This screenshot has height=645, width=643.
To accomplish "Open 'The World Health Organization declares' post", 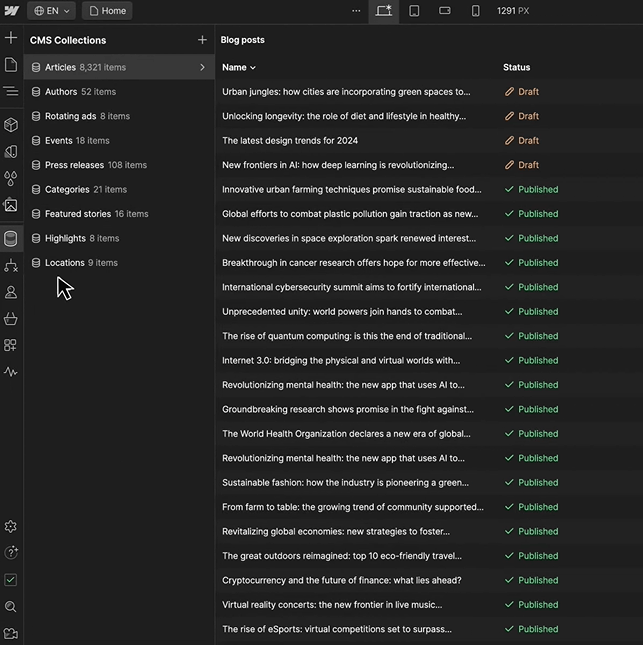I will pyautogui.click(x=346, y=434).
